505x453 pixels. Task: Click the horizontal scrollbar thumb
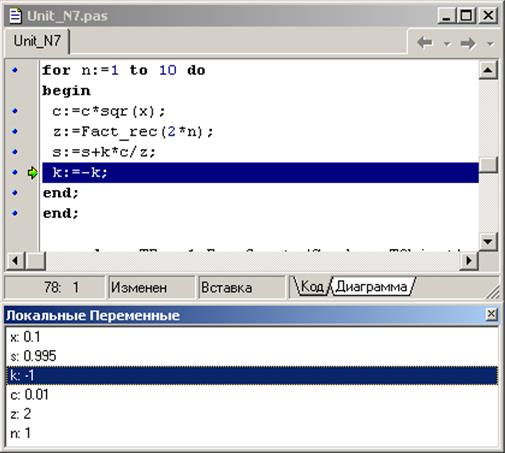coord(35,260)
